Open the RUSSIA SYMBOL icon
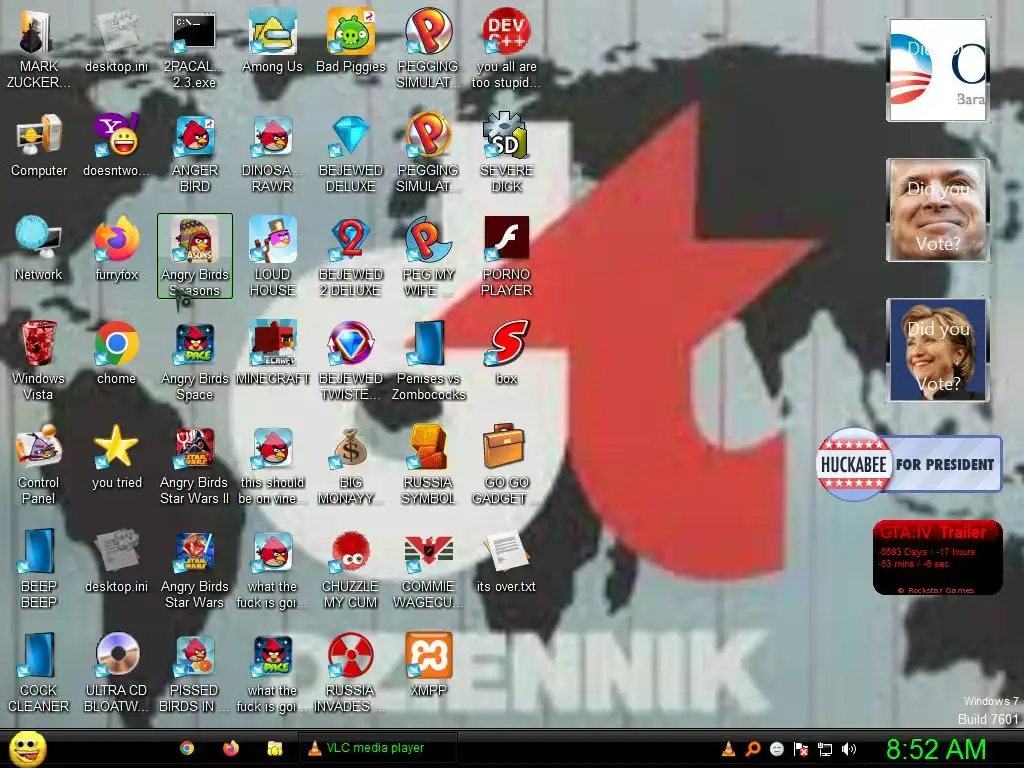 pyautogui.click(x=428, y=465)
